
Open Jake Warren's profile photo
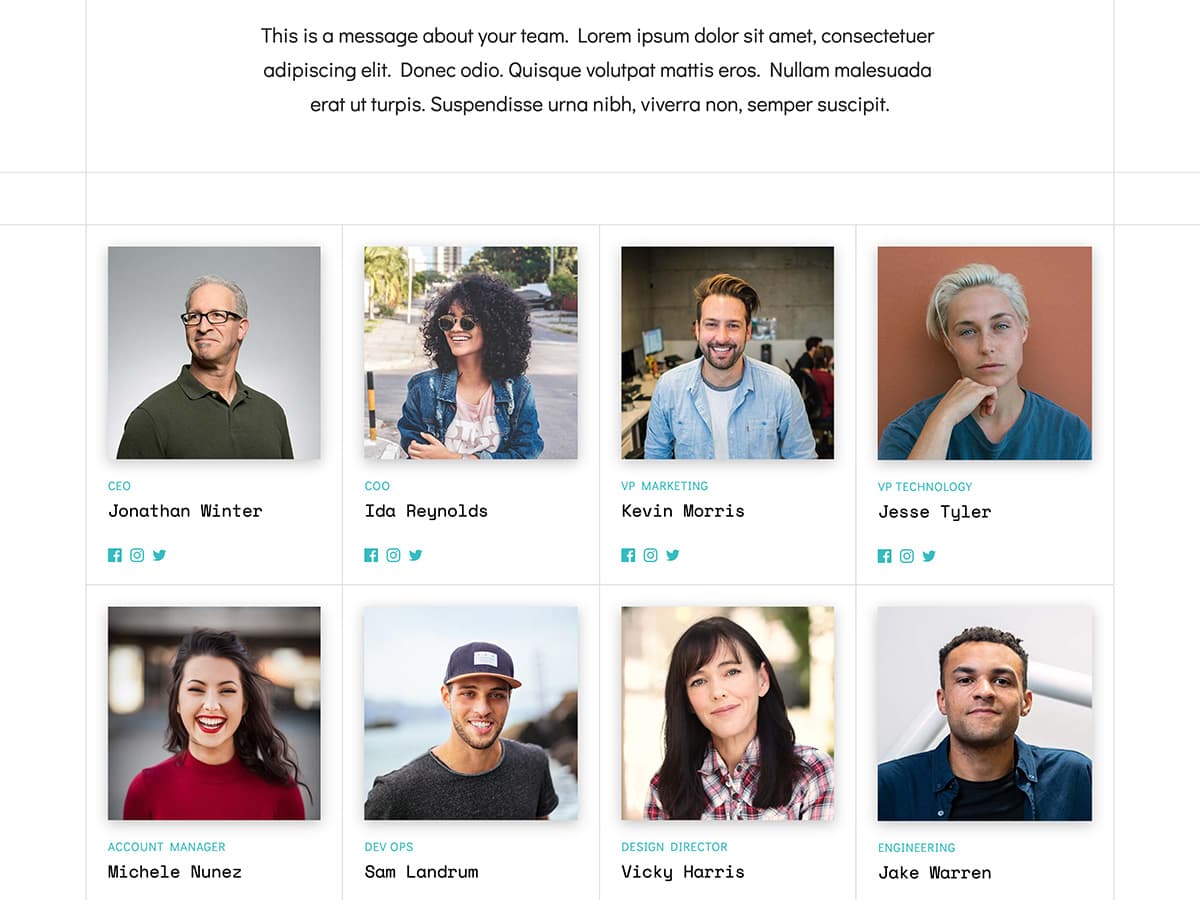[x=983, y=713]
